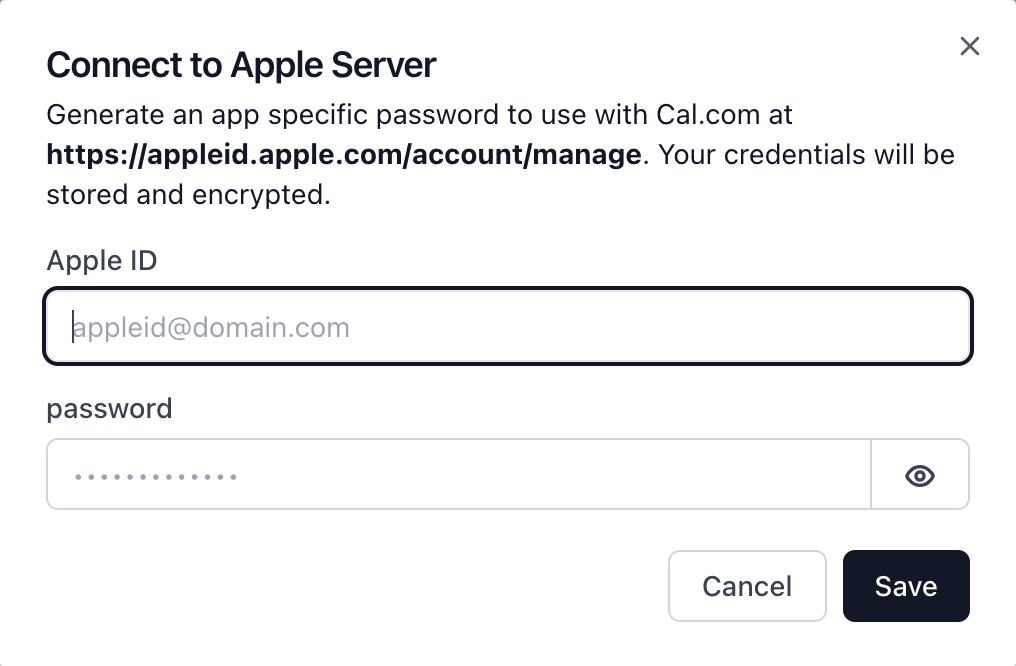Screen dimensions: 1016x666
Task: Click the "Apple ID" field label
Action: [102, 260]
